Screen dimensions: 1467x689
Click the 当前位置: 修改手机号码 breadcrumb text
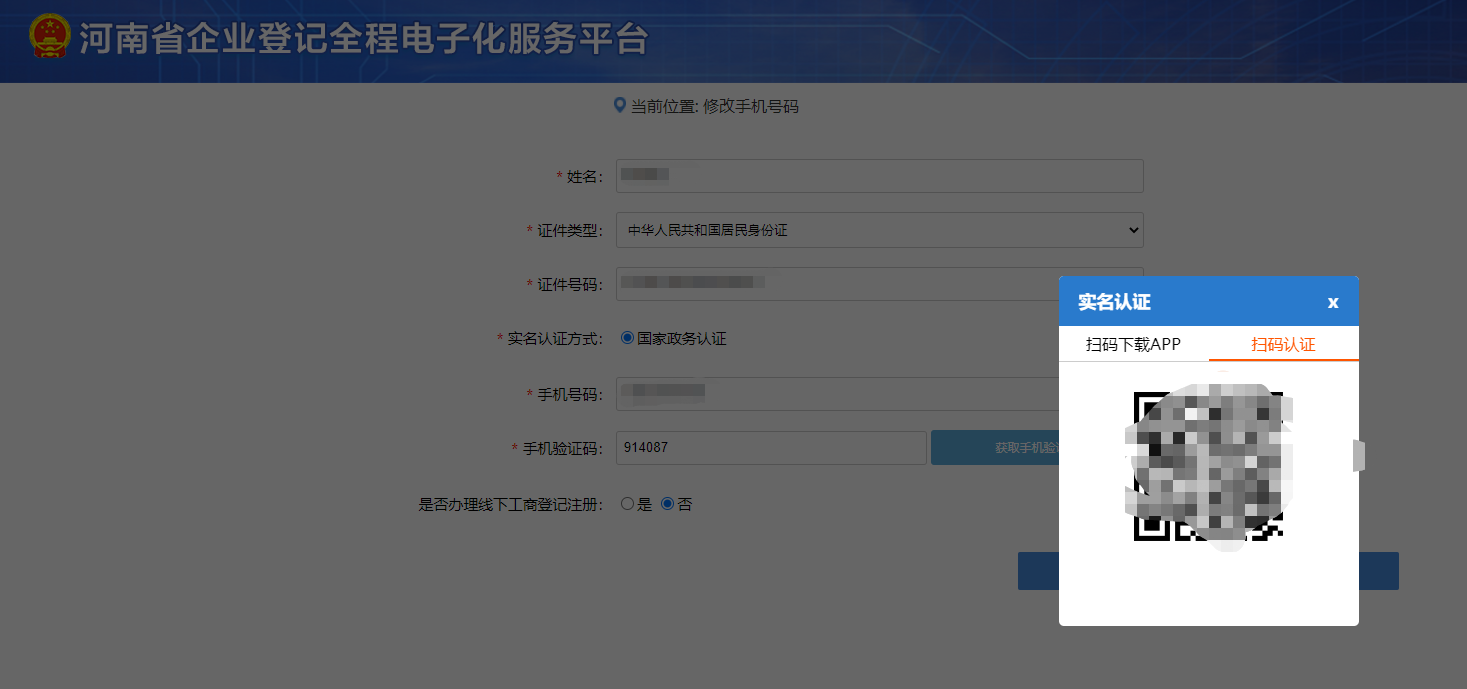tap(715, 106)
